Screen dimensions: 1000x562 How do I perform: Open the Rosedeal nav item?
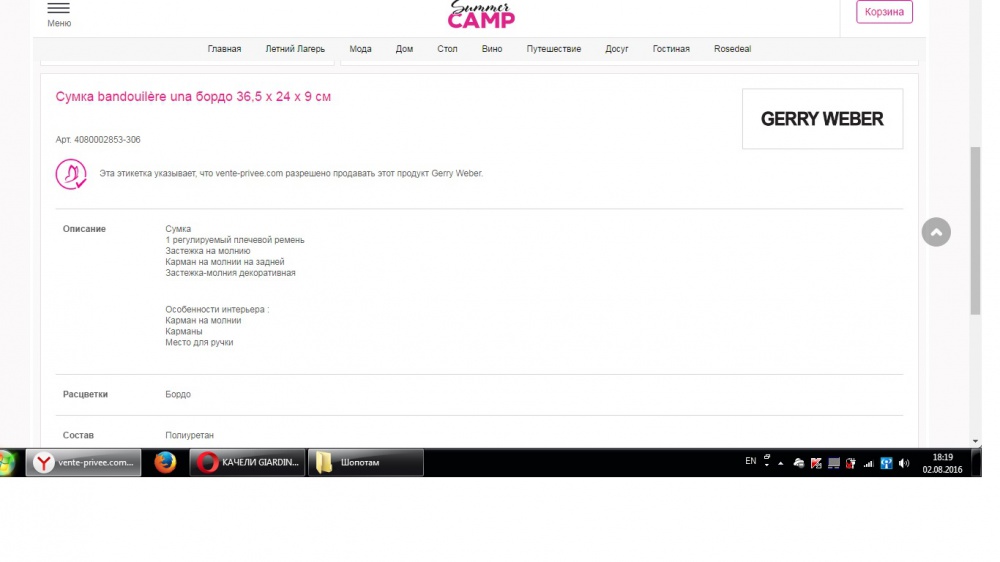tap(732, 49)
